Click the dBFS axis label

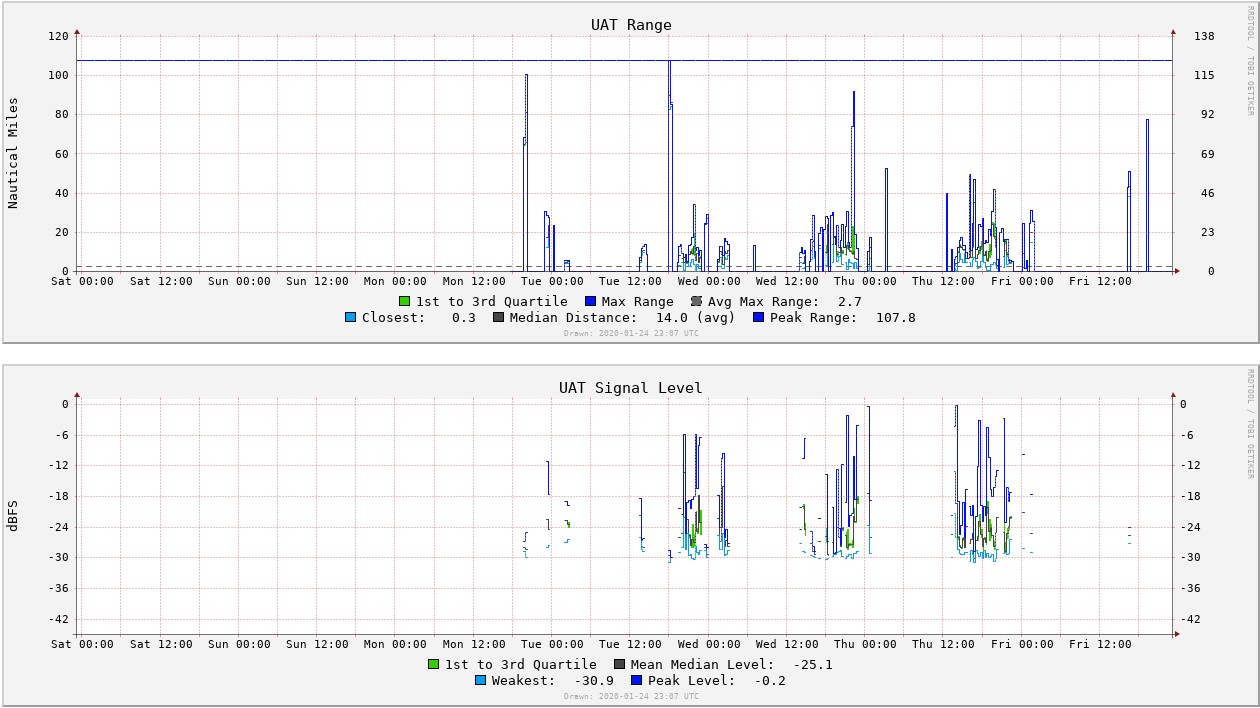pos(14,514)
